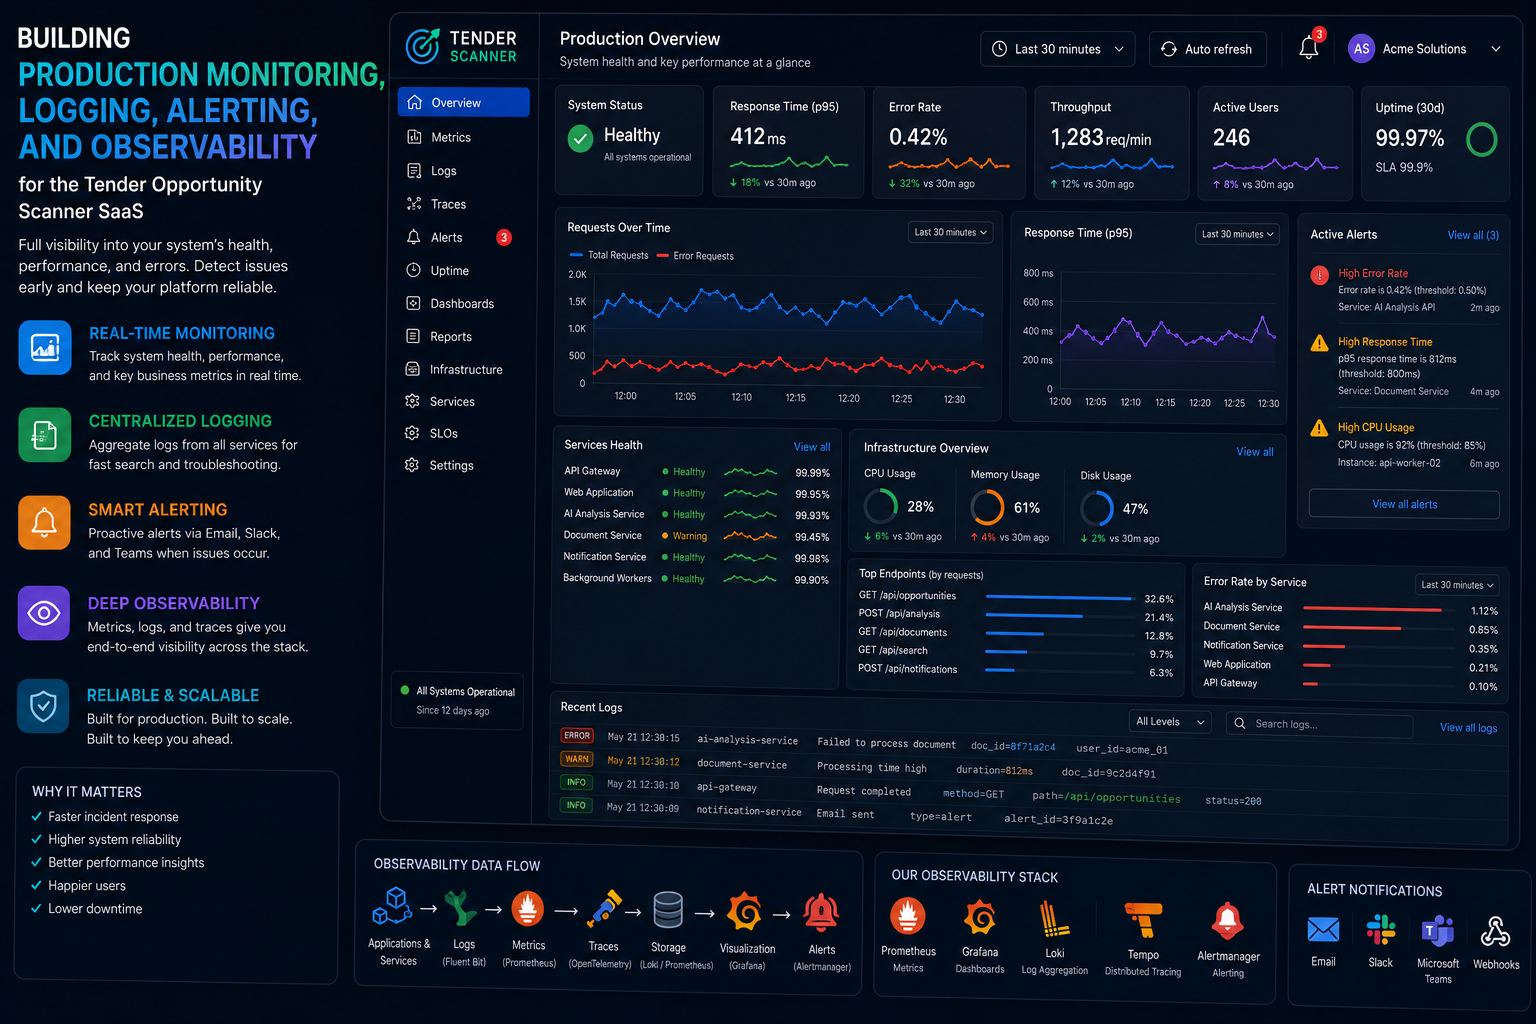Click the Metrics sidebar chart icon
The width and height of the screenshot is (1536, 1024).
pos(414,137)
